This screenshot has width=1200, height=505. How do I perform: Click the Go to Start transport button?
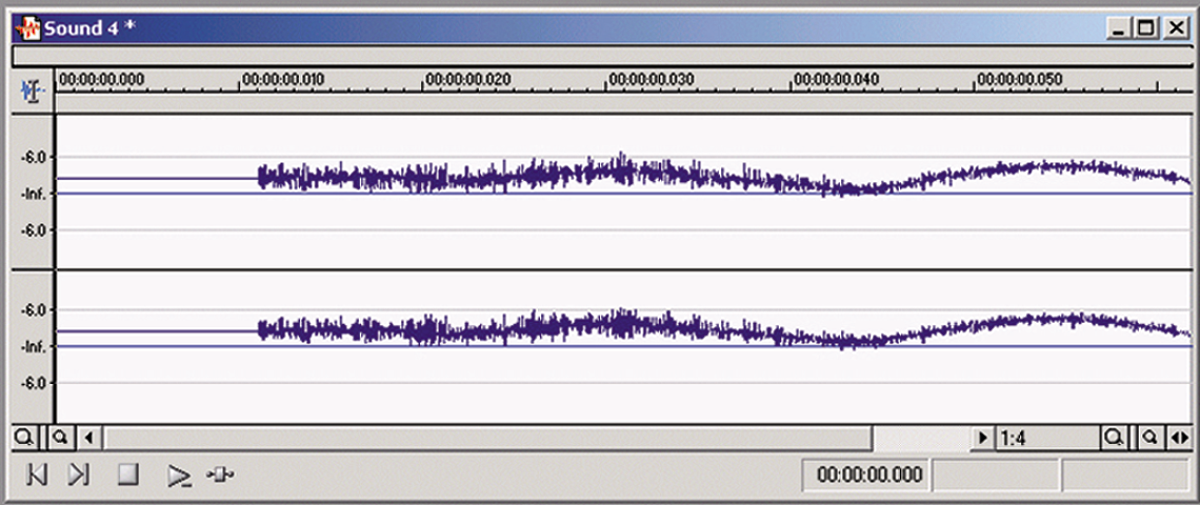pos(35,475)
